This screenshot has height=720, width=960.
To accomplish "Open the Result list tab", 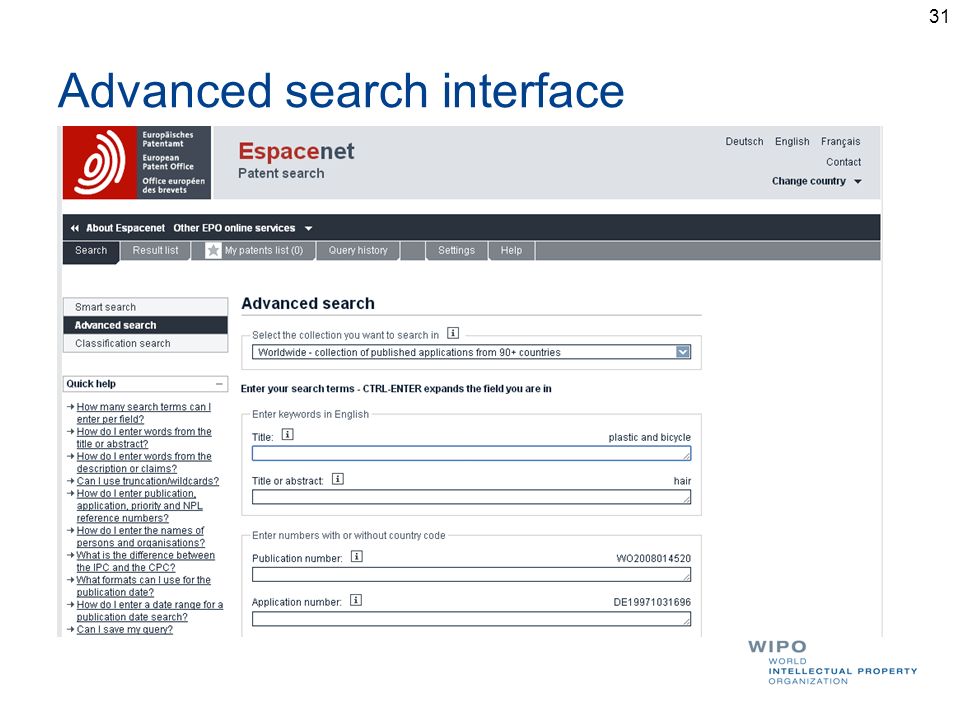I will 156,251.
